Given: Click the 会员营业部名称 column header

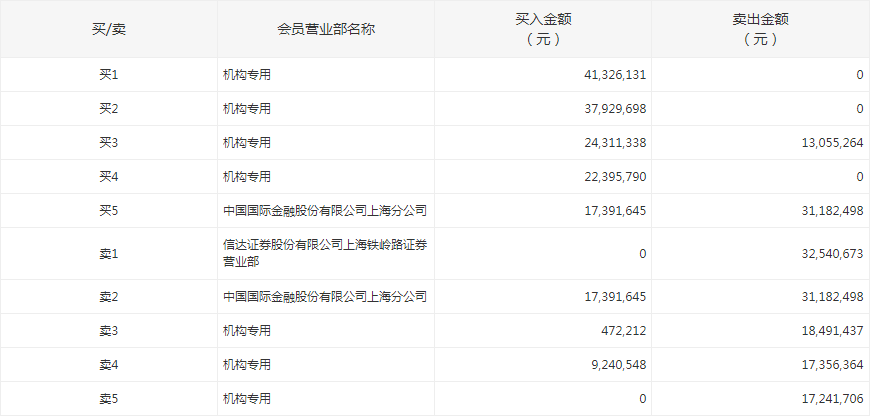Looking at the screenshot, I should [x=326, y=29].
